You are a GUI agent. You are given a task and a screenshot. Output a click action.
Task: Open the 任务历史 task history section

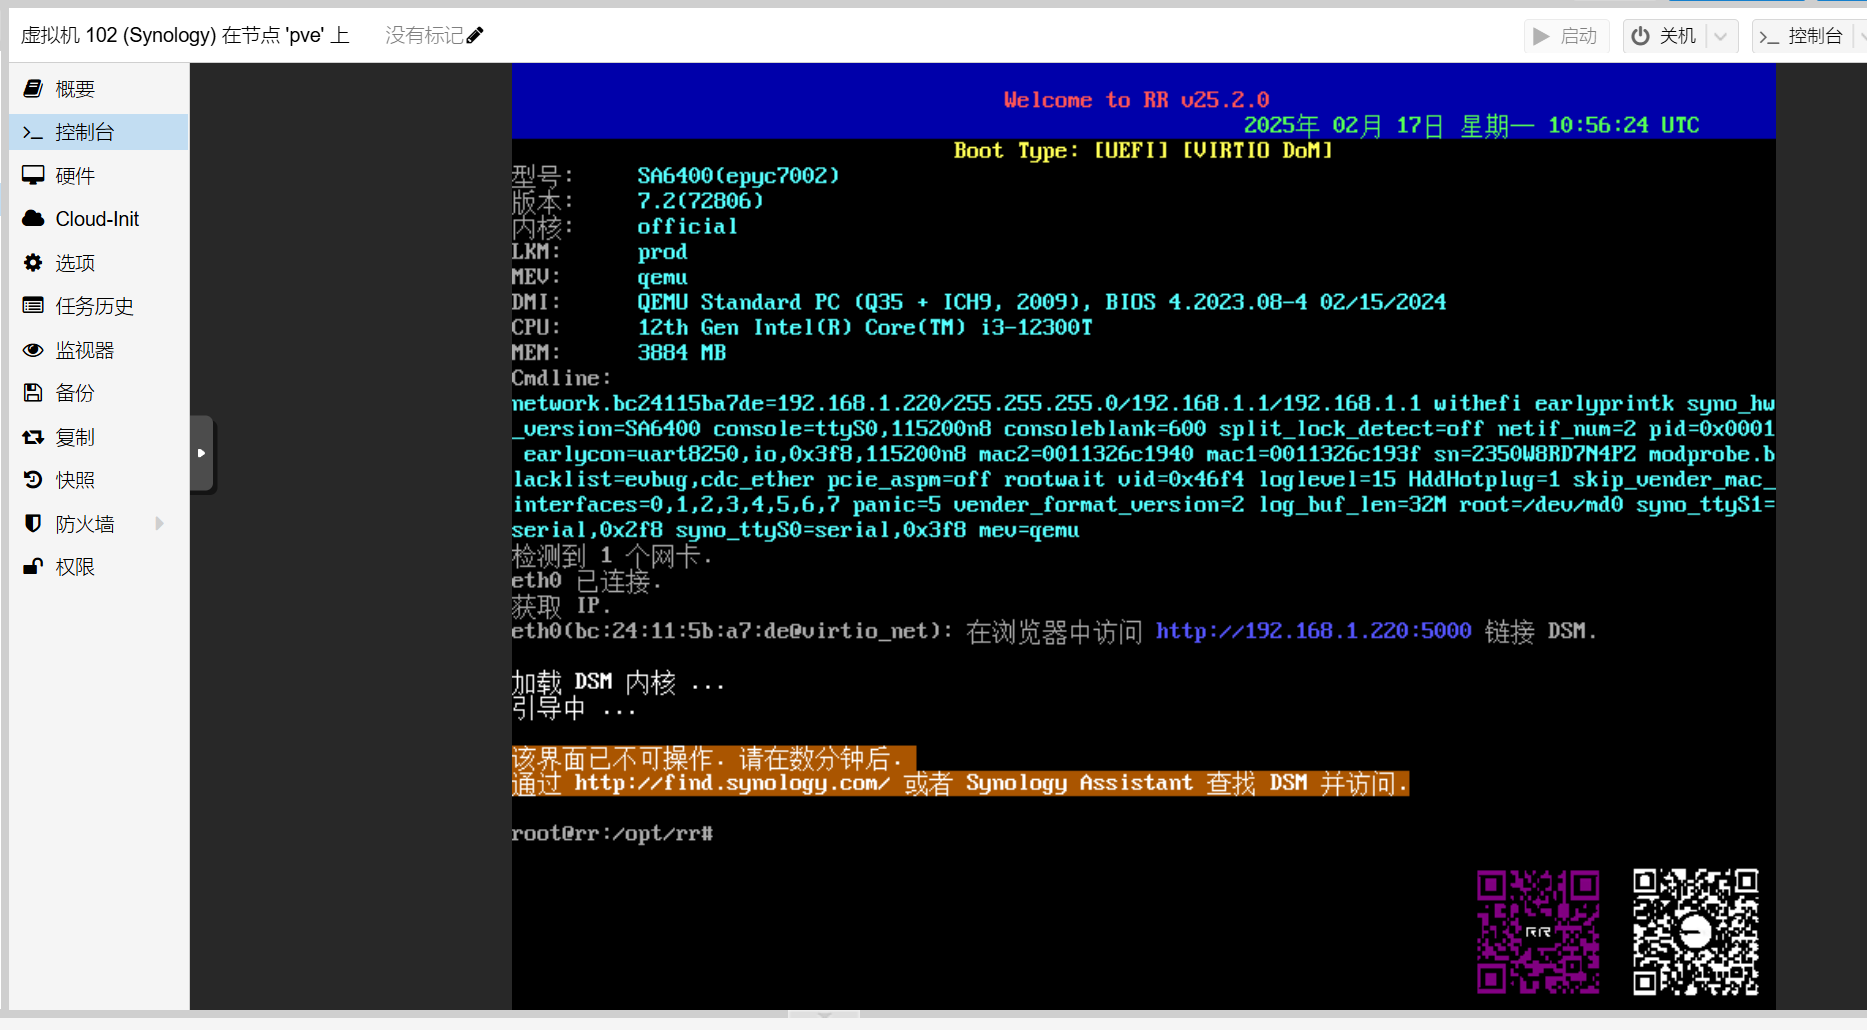(x=99, y=306)
